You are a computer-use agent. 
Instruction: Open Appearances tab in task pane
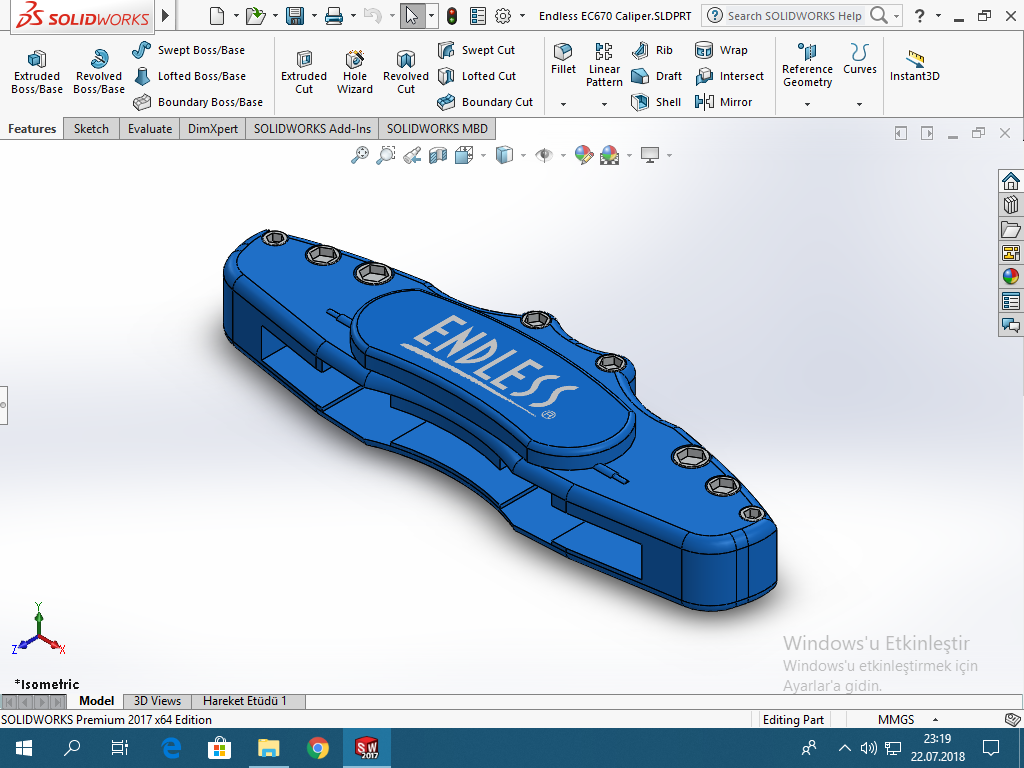1011,276
